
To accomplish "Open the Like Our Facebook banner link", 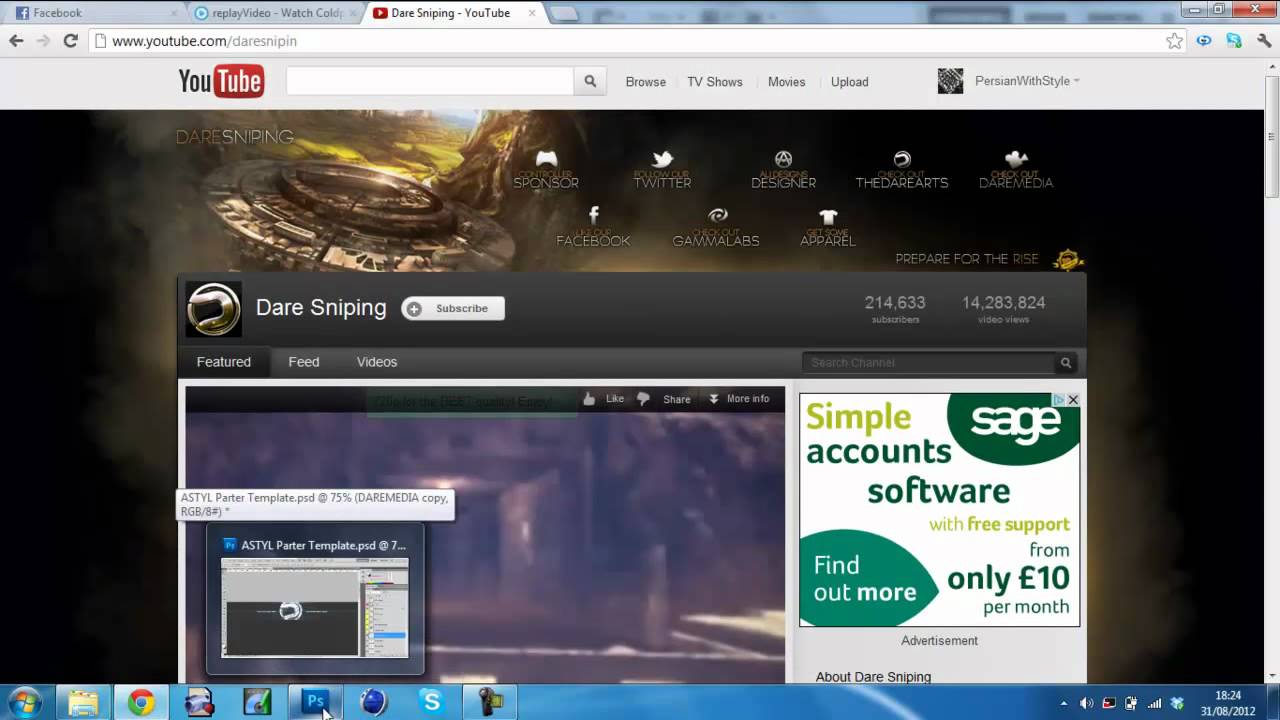I will pos(593,227).
